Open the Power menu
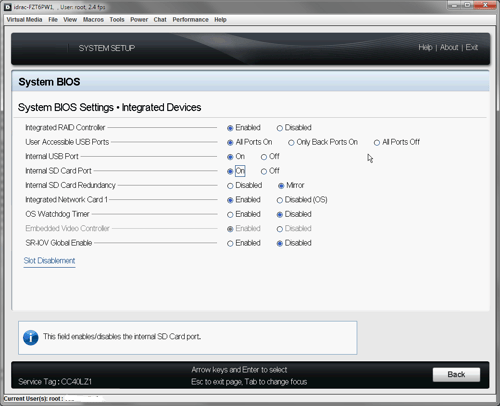Screen dimensions: 500x406 pyautogui.click(x=139, y=20)
